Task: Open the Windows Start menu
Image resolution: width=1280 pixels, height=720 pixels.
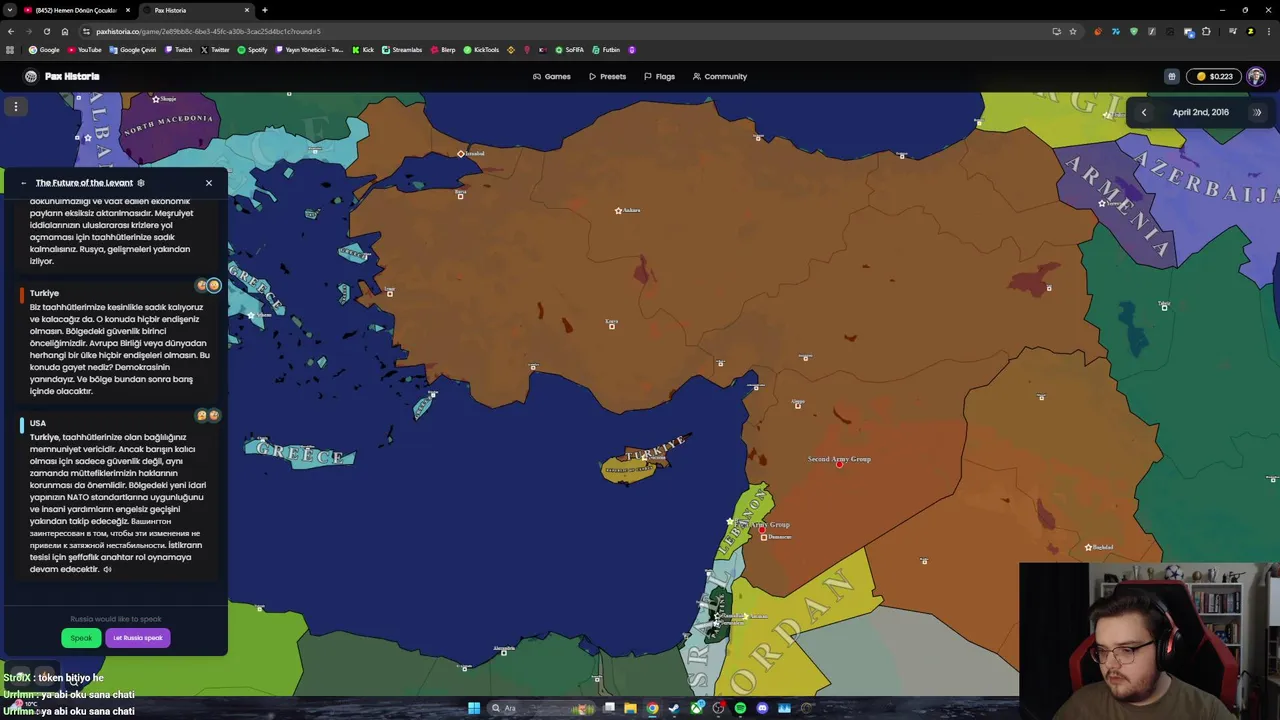Action: pos(474,708)
